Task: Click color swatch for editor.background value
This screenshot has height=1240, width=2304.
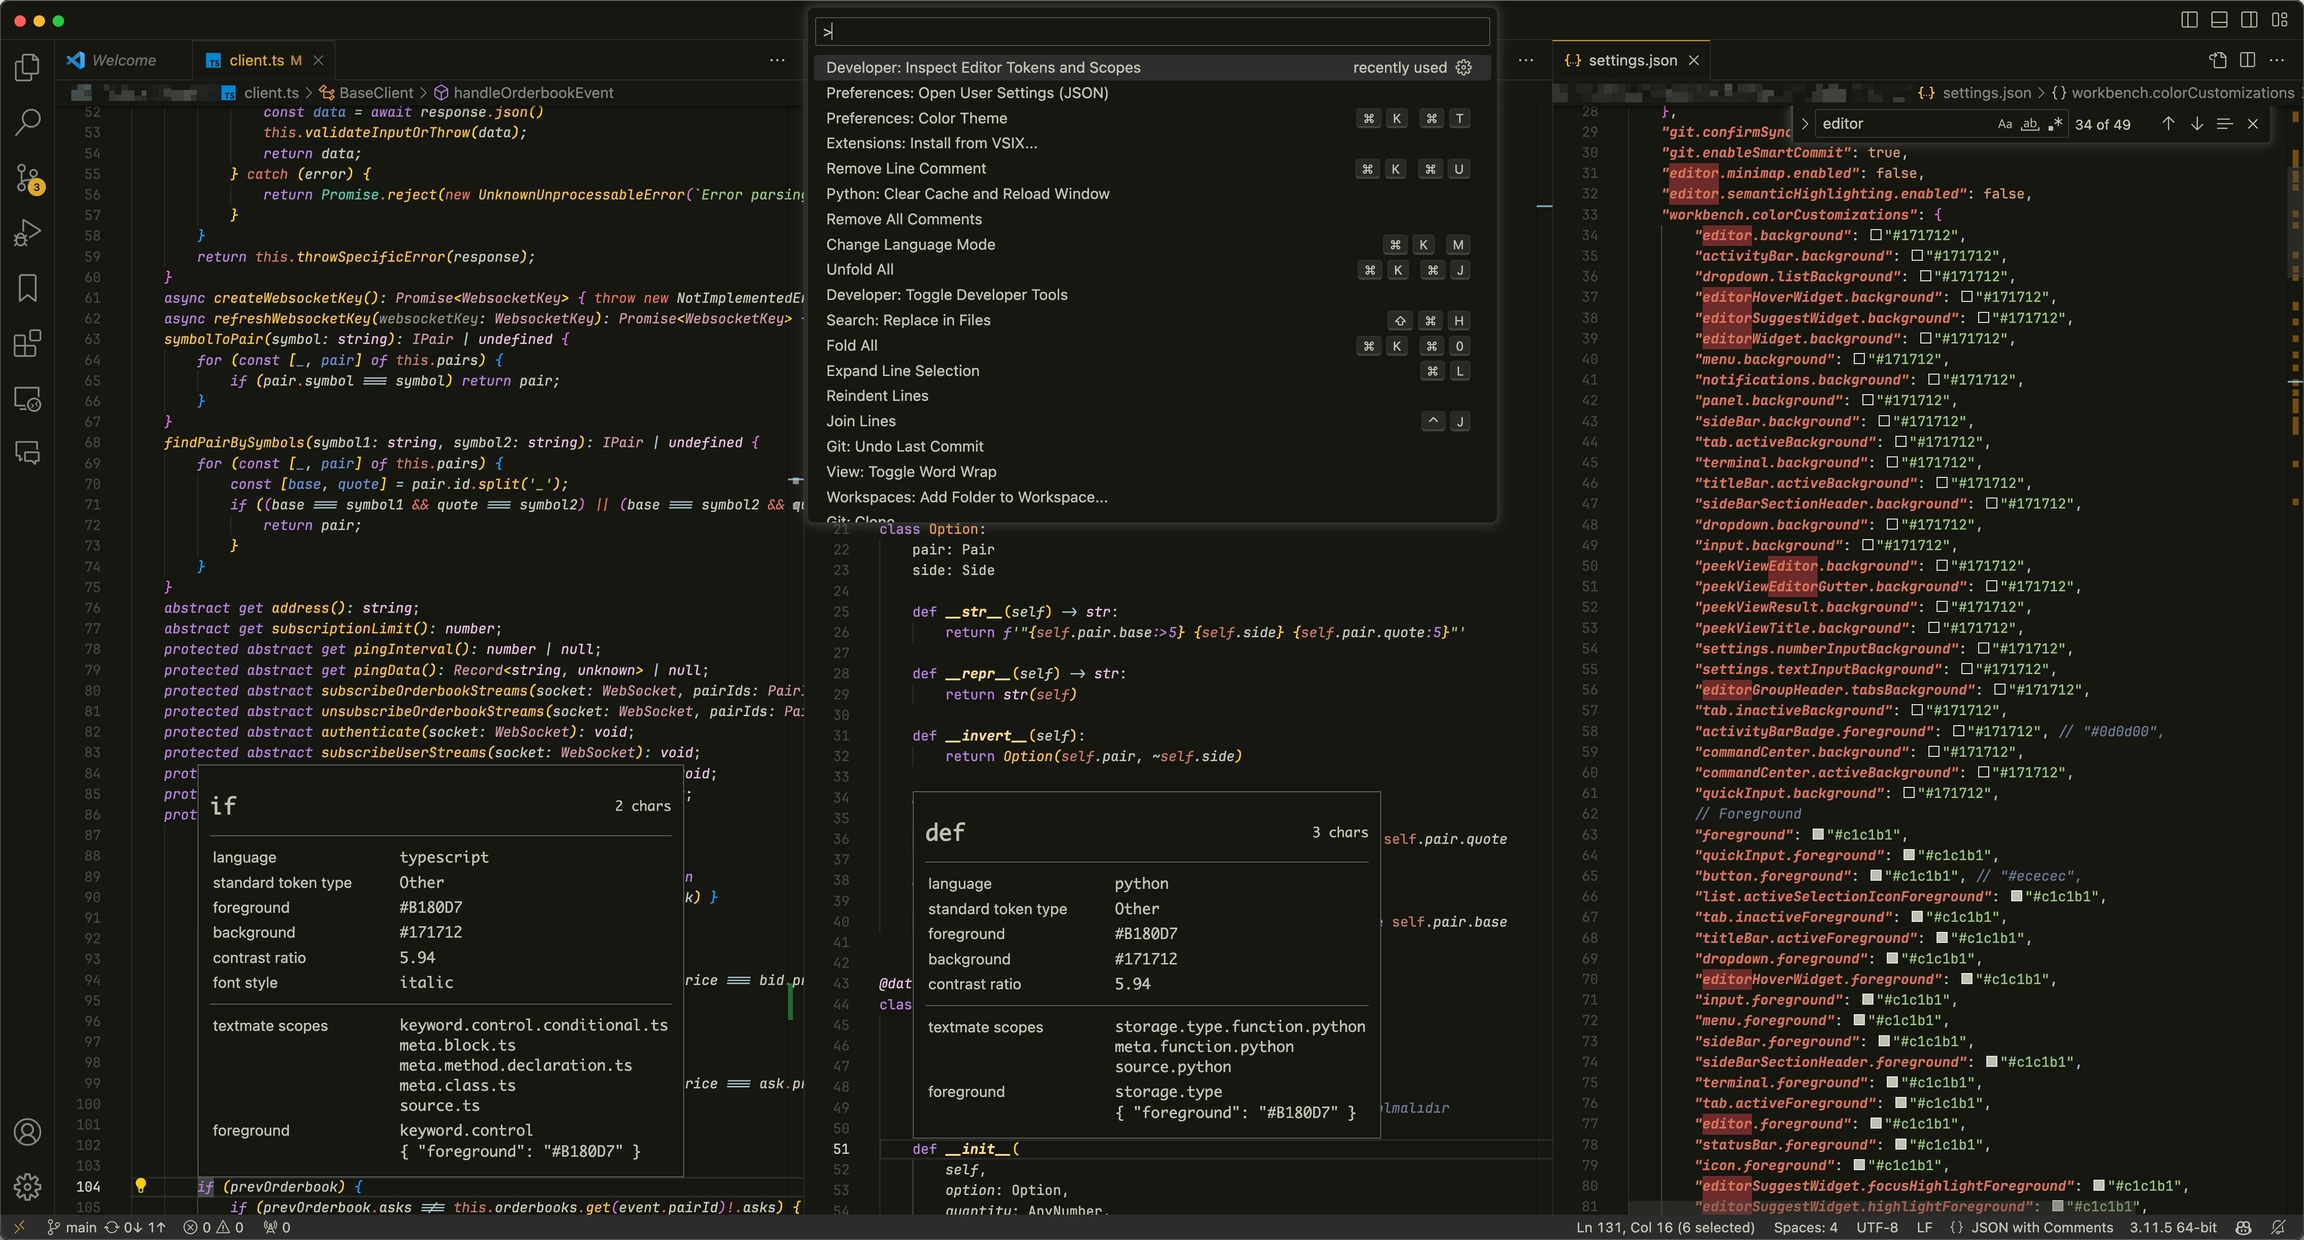Action: 1876,236
